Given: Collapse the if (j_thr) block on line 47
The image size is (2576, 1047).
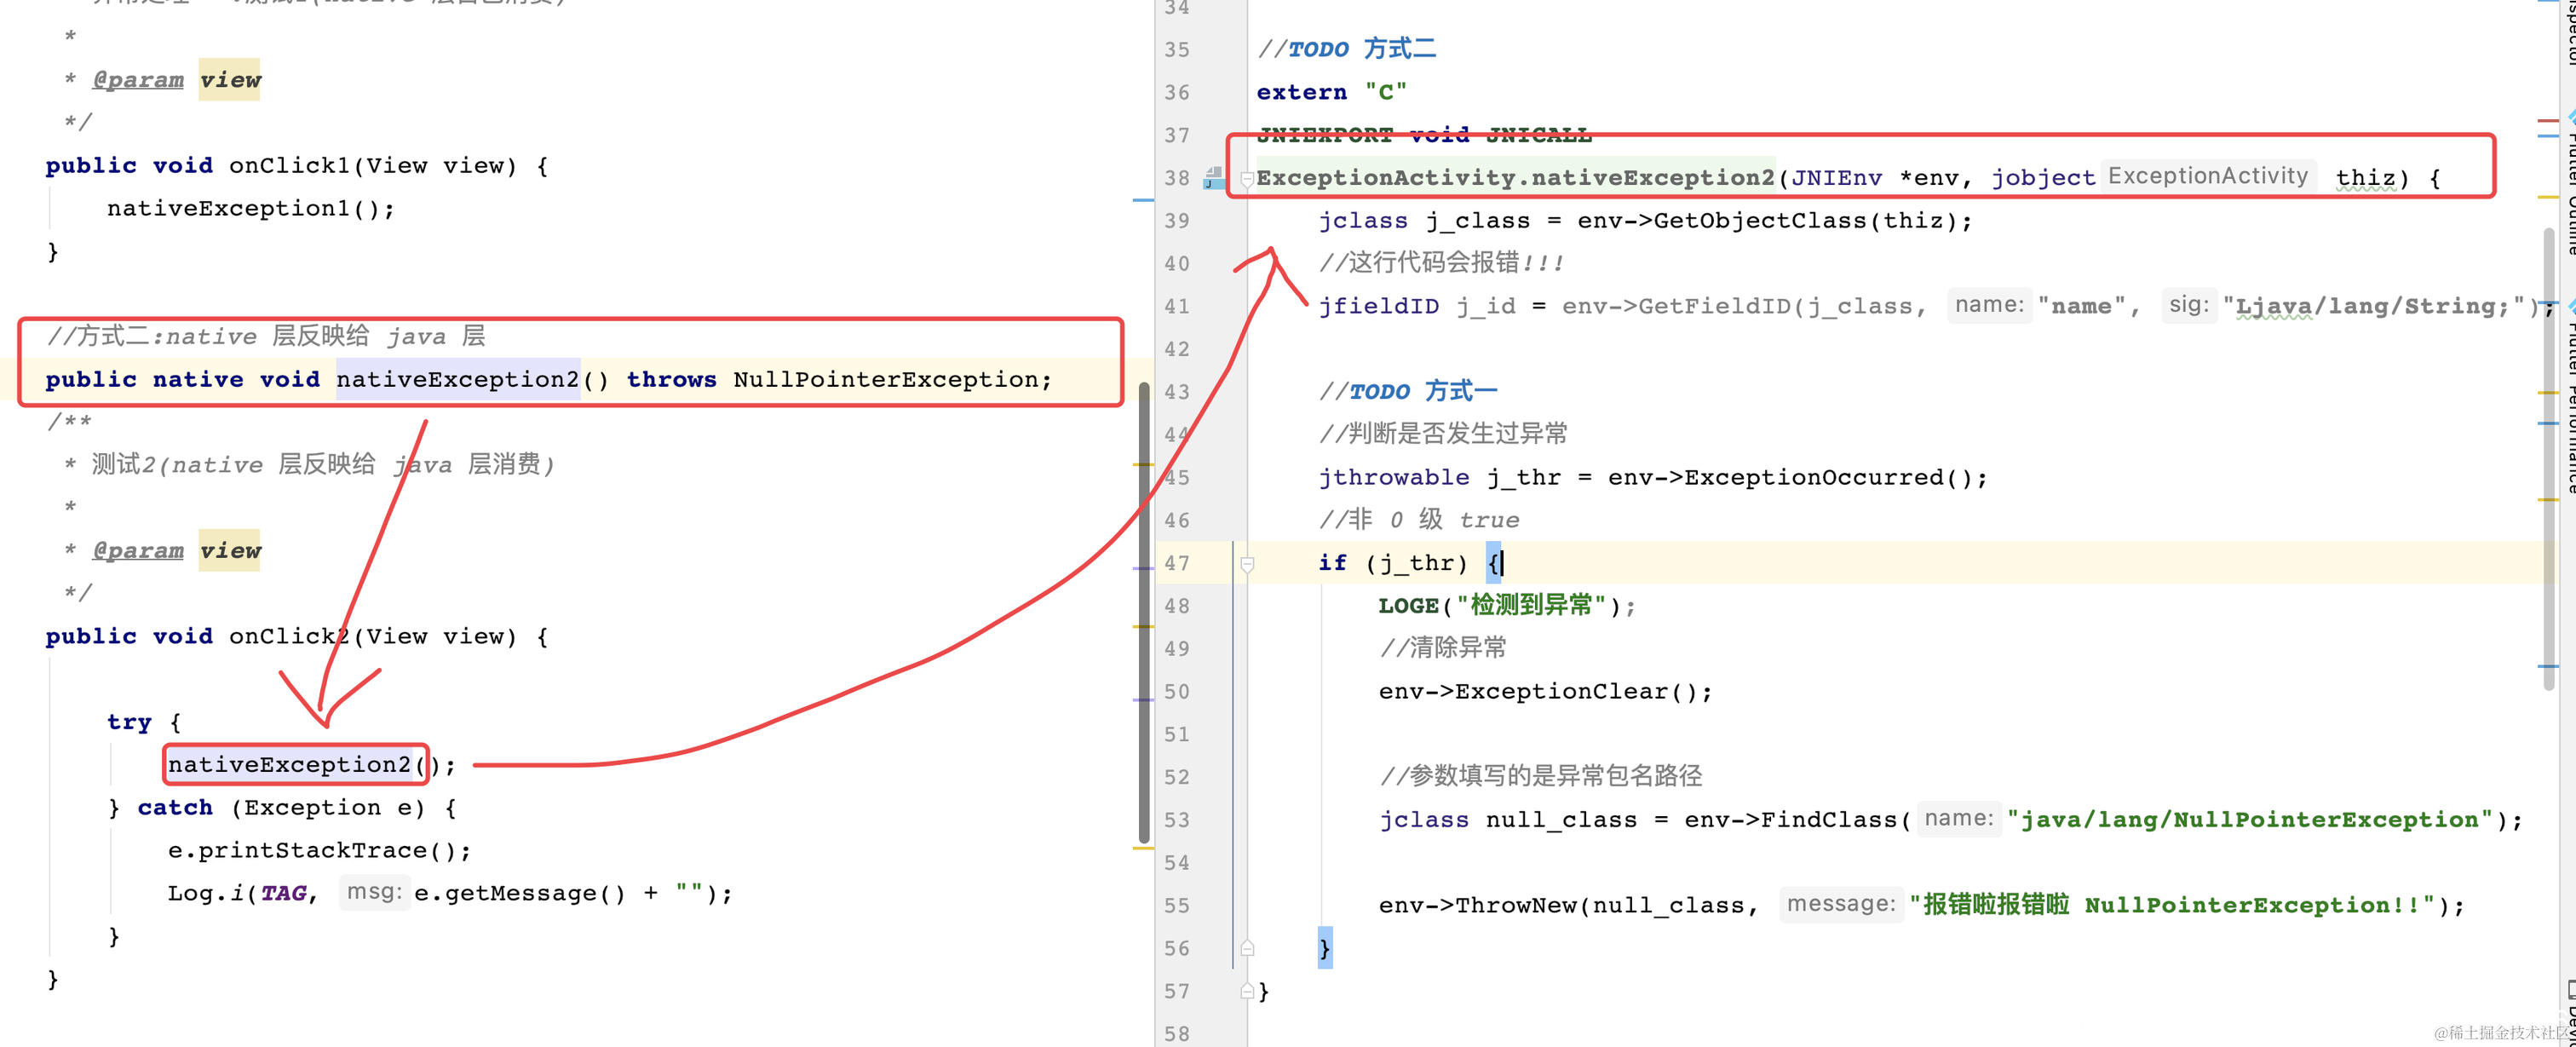Looking at the screenshot, I should [1247, 564].
